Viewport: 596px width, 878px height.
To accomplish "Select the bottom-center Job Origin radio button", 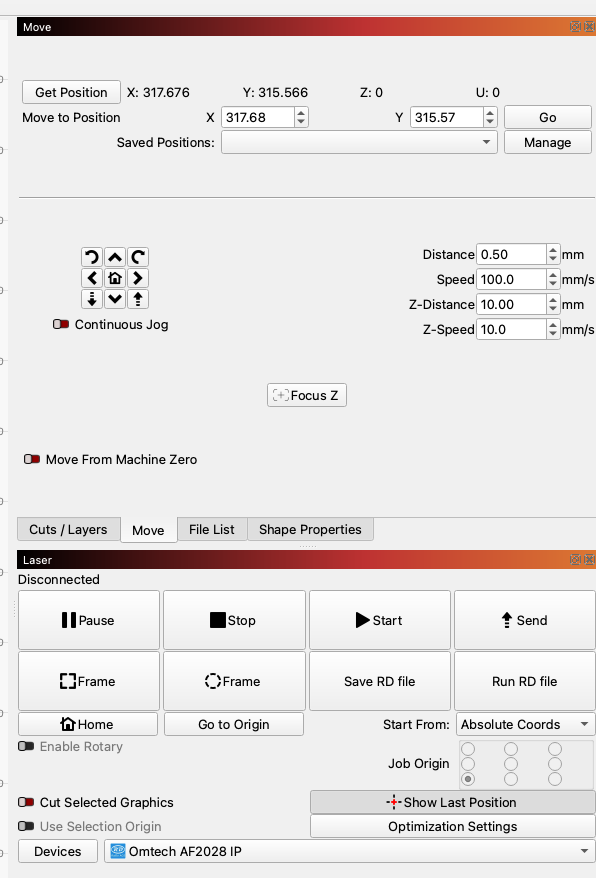I will point(511,778).
